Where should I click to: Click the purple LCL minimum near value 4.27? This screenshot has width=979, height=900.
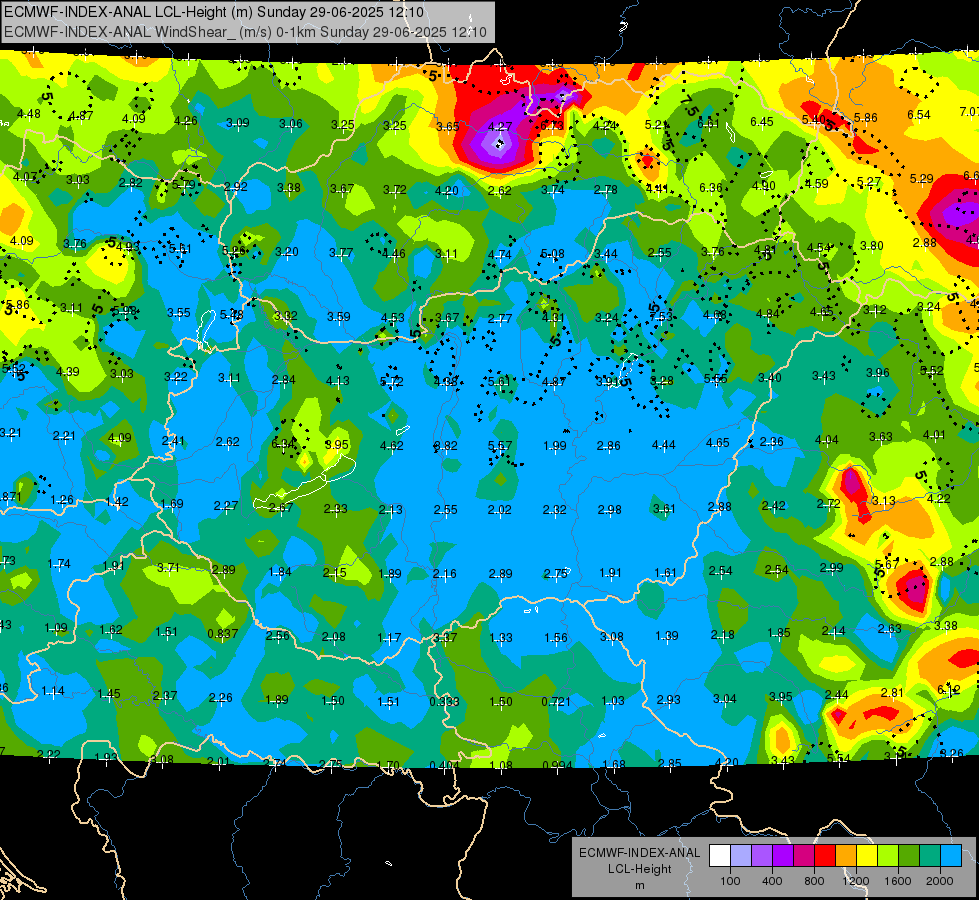[499, 145]
